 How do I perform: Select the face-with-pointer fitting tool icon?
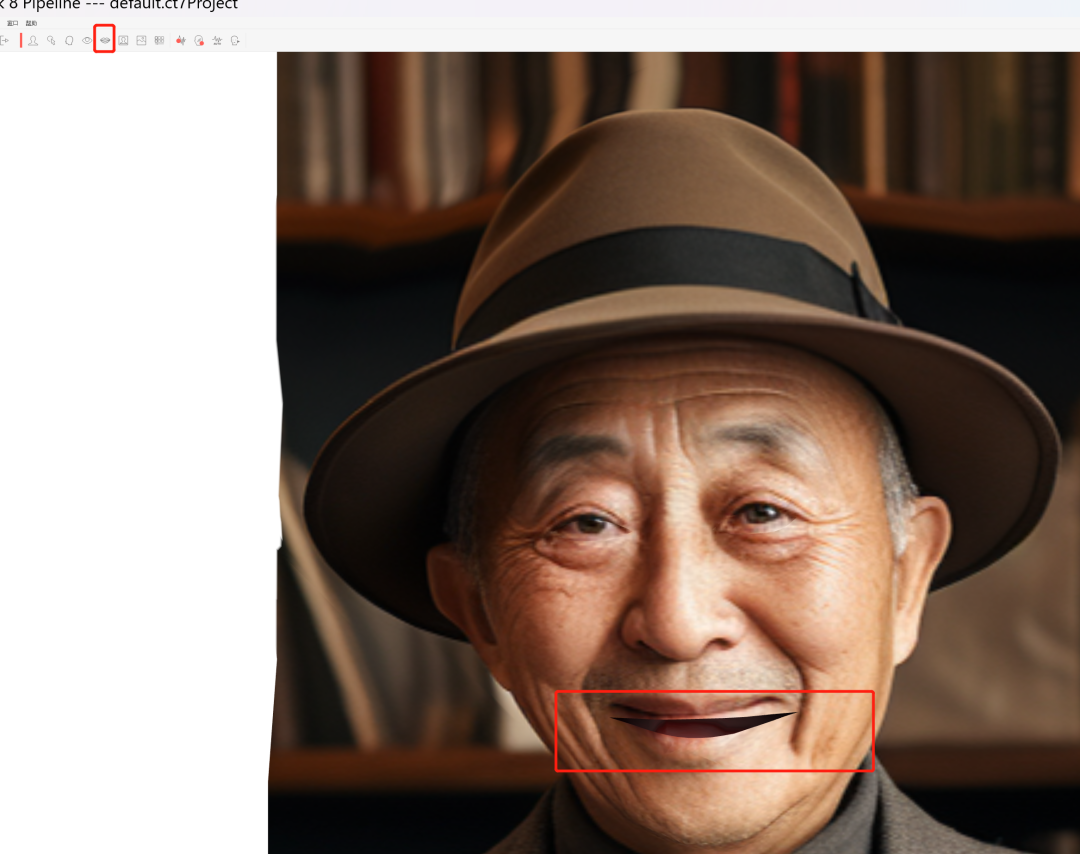pyautogui.click(x=51, y=41)
